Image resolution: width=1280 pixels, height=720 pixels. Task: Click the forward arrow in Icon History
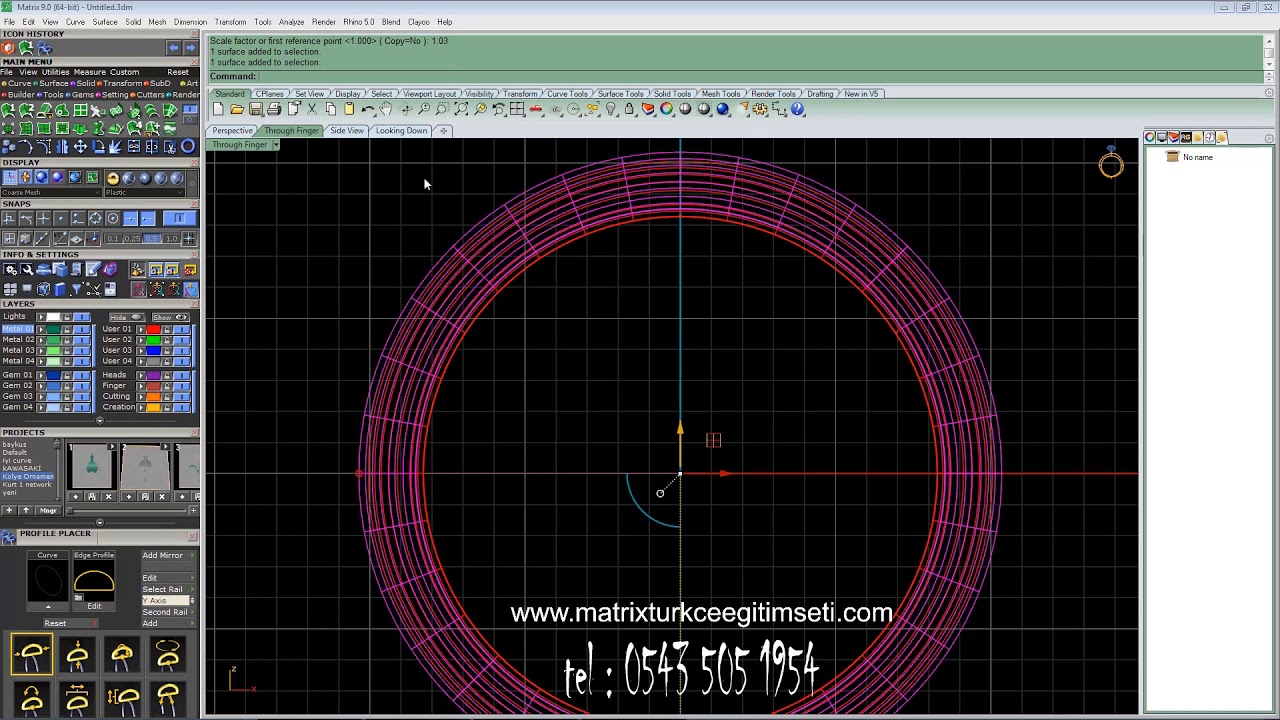click(x=190, y=47)
